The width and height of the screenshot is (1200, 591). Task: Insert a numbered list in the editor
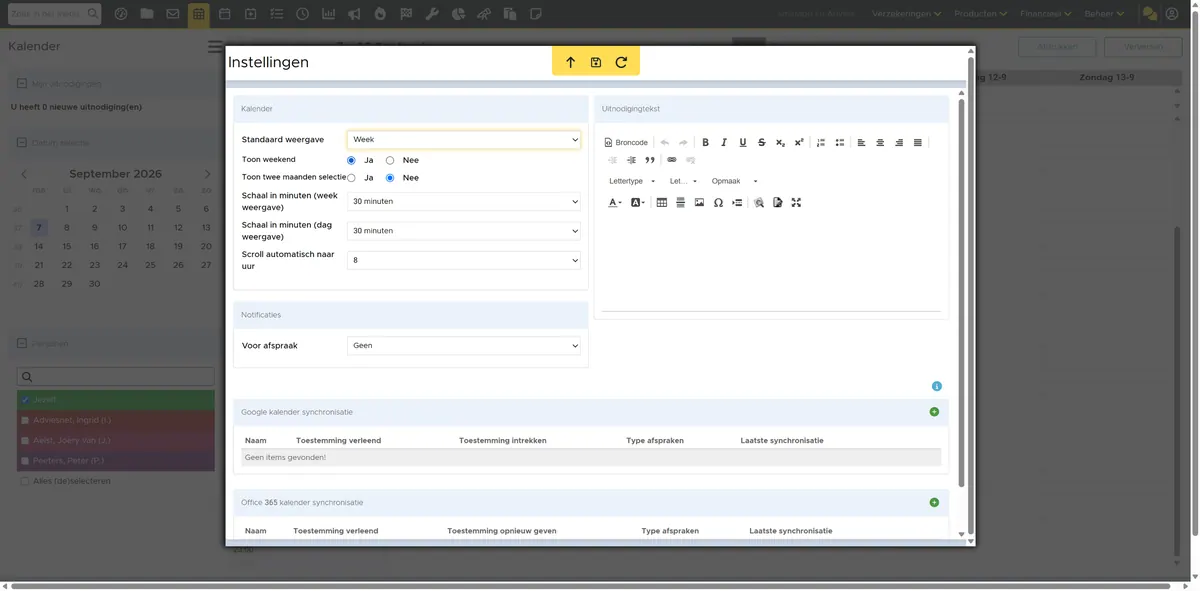(x=821, y=143)
